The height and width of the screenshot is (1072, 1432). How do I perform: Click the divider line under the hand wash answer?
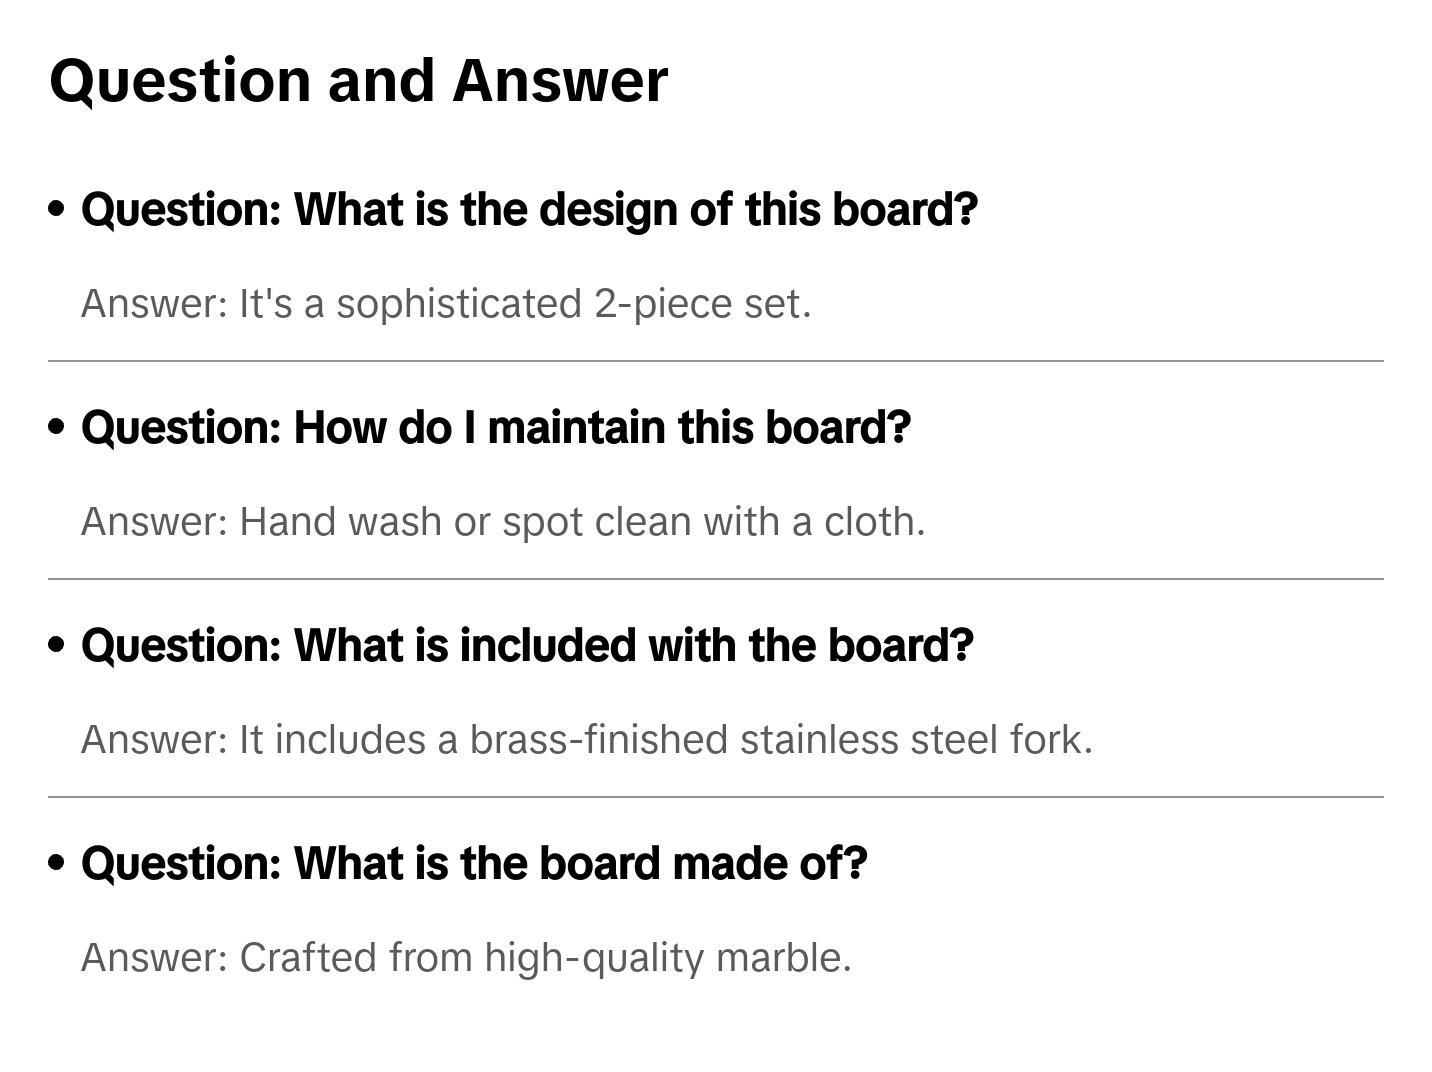[x=716, y=579]
